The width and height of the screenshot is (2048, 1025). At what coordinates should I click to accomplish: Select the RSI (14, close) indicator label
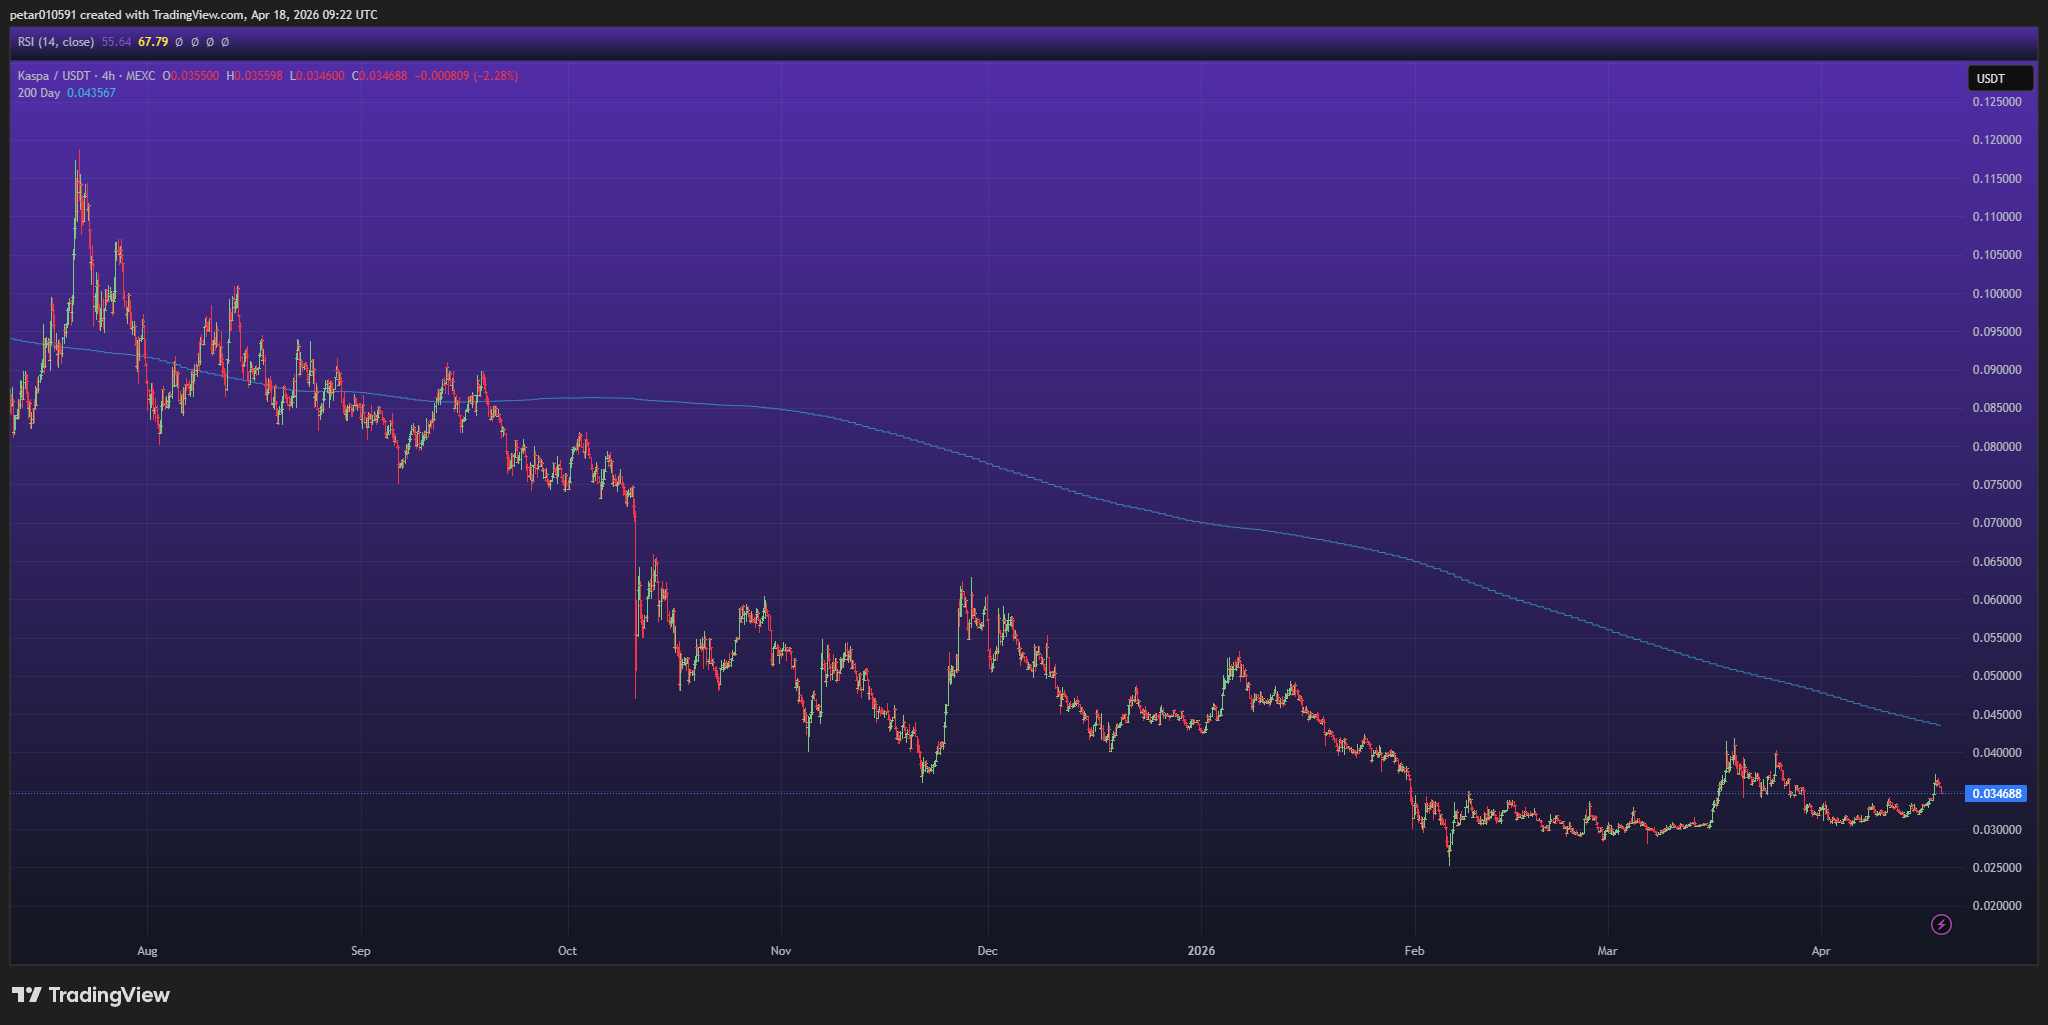tap(56, 42)
